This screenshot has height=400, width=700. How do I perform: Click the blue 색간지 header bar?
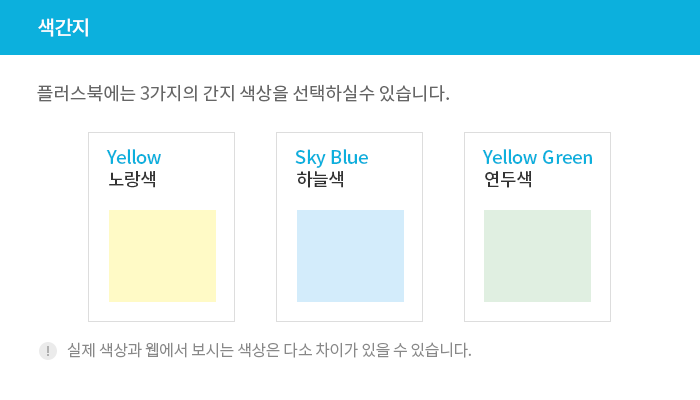[350, 27]
